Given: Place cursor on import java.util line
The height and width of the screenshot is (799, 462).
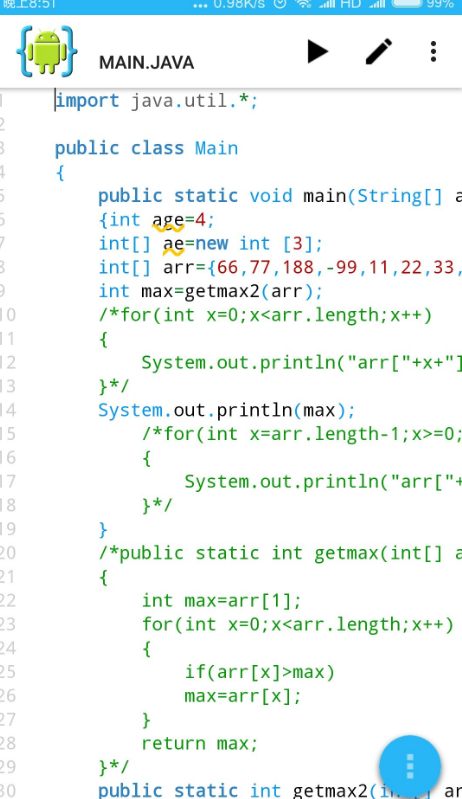Looking at the screenshot, I should (157, 100).
